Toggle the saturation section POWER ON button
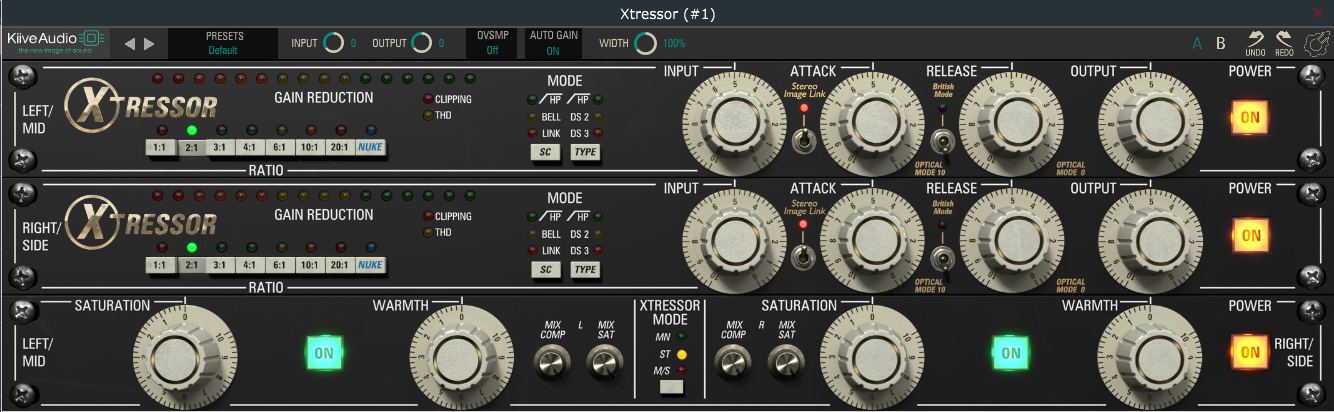The height and width of the screenshot is (412, 1334). [1250, 353]
